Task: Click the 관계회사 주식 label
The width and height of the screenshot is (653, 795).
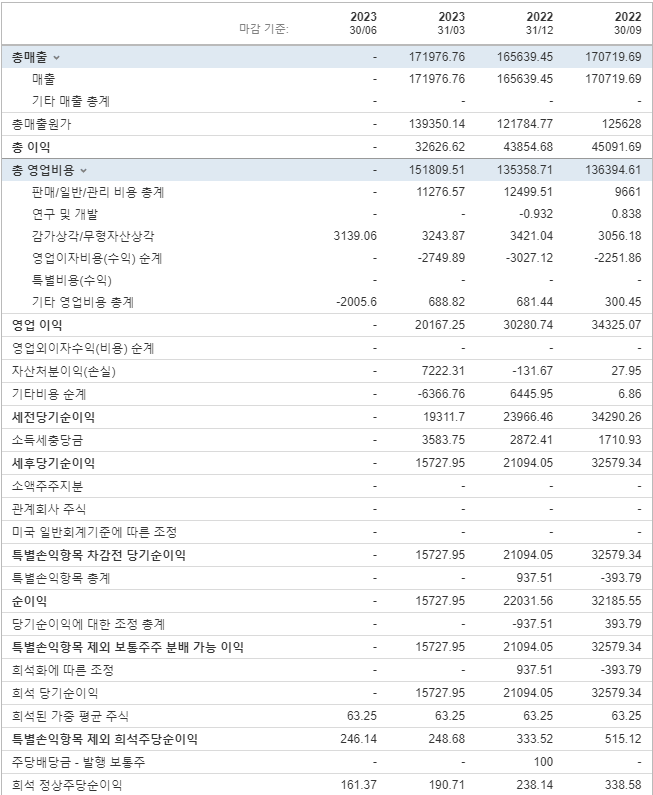Action: click(49, 510)
